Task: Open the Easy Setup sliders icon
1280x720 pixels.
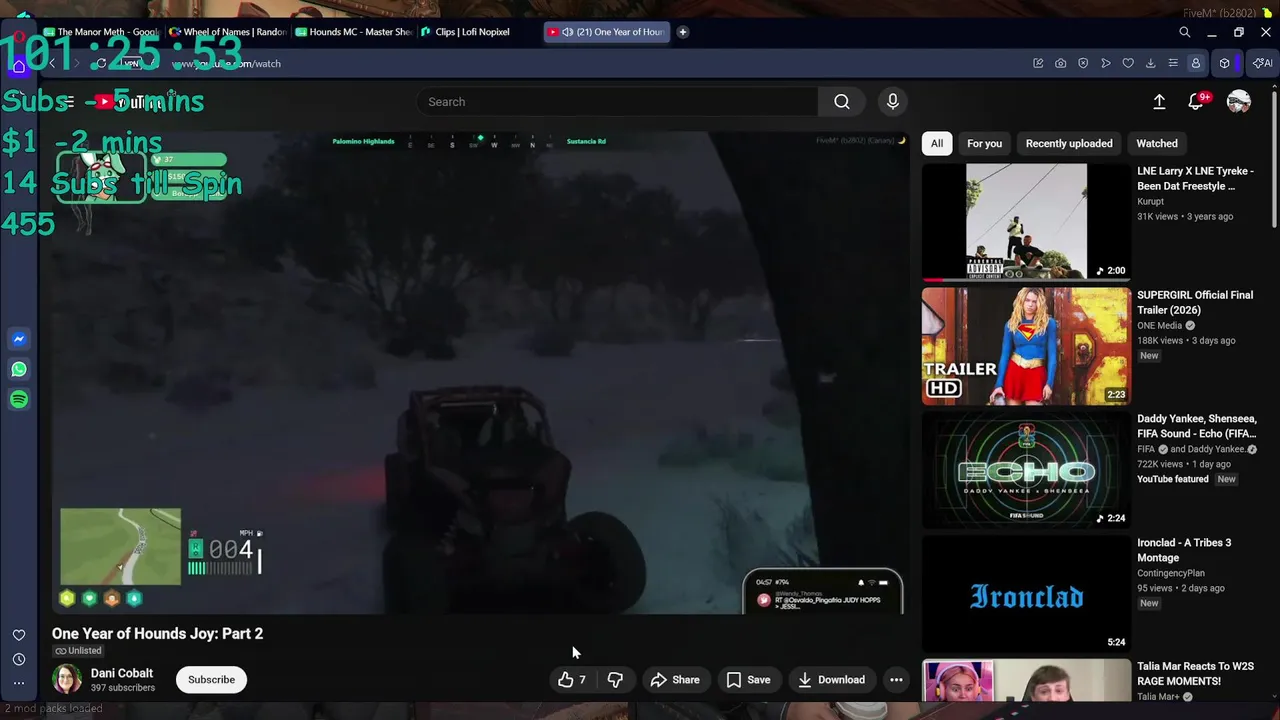Action: 1173,63
